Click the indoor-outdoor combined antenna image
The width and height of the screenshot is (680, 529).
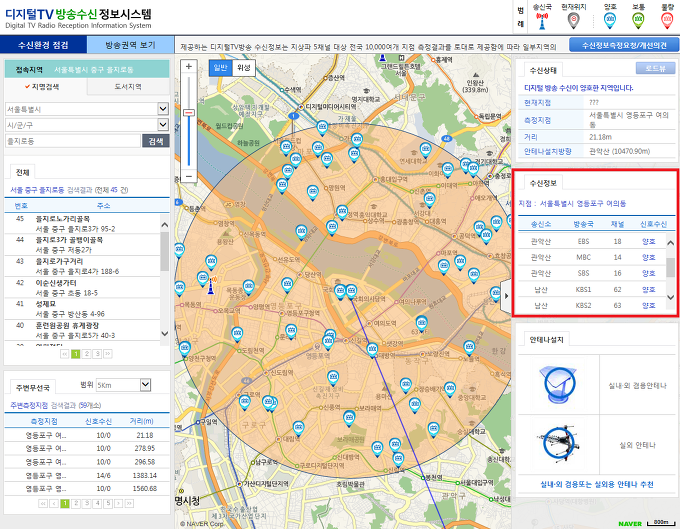click(558, 384)
